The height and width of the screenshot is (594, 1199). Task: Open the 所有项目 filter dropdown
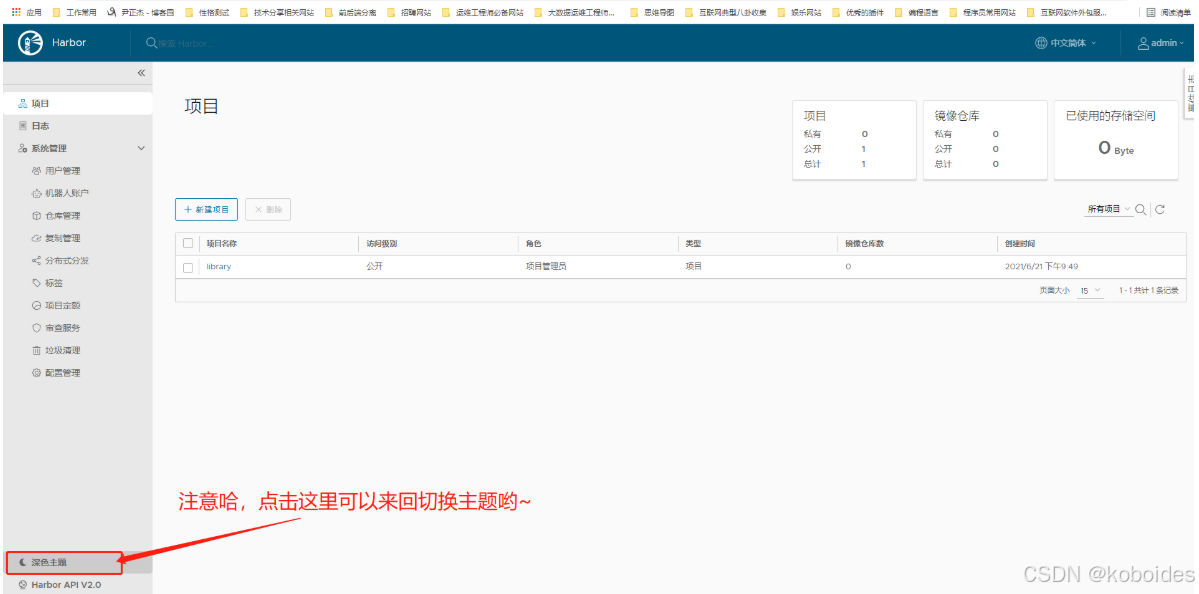[x=1109, y=209]
